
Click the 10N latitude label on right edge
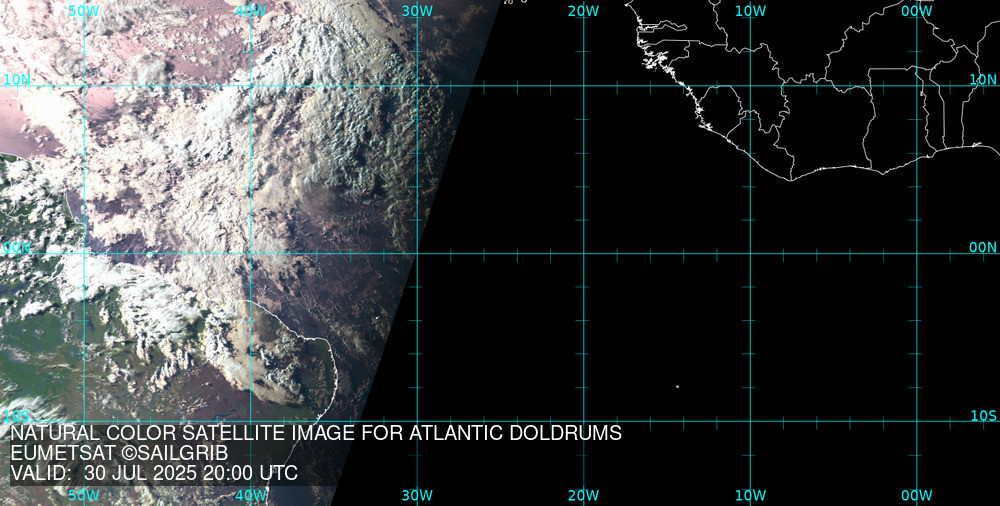coord(983,80)
